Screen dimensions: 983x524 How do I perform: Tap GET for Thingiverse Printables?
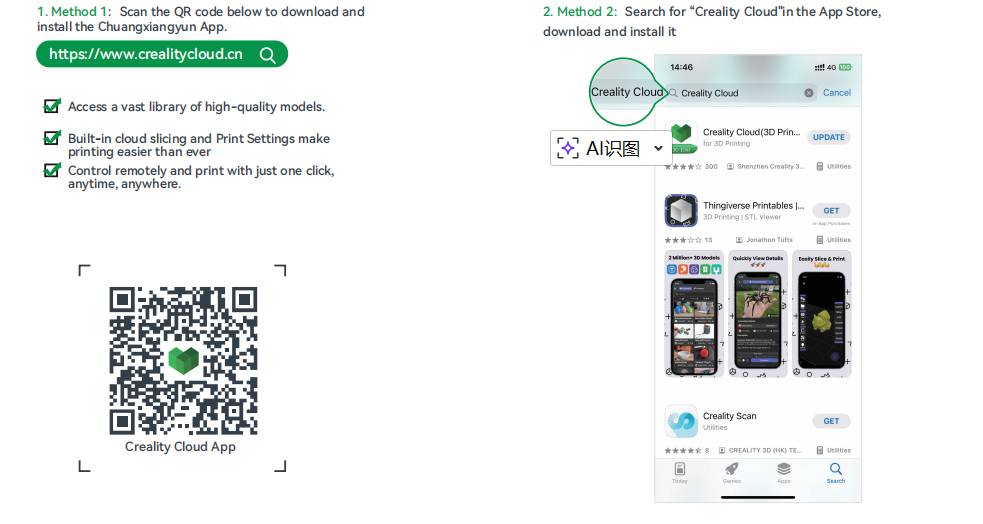coord(831,211)
